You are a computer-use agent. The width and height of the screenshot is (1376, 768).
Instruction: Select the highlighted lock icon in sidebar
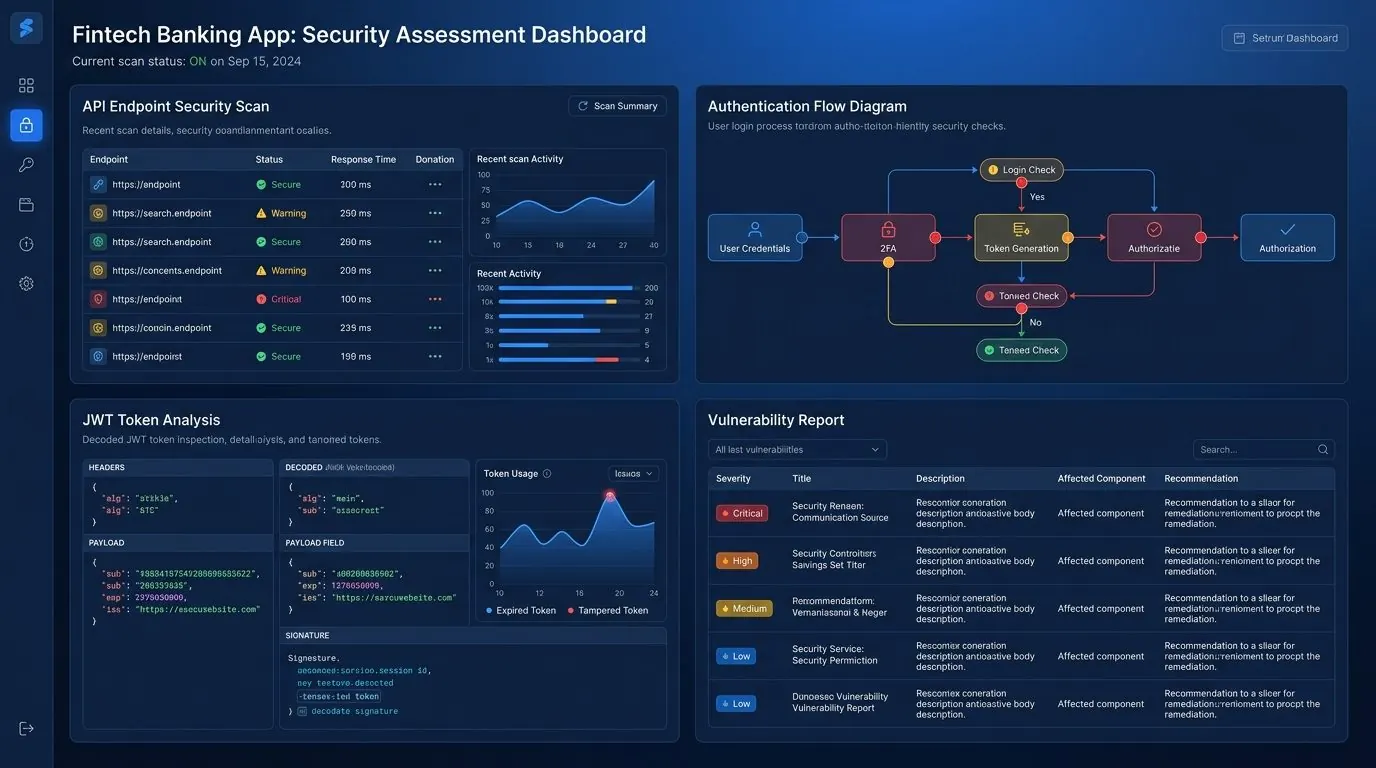tap(26, 125)
